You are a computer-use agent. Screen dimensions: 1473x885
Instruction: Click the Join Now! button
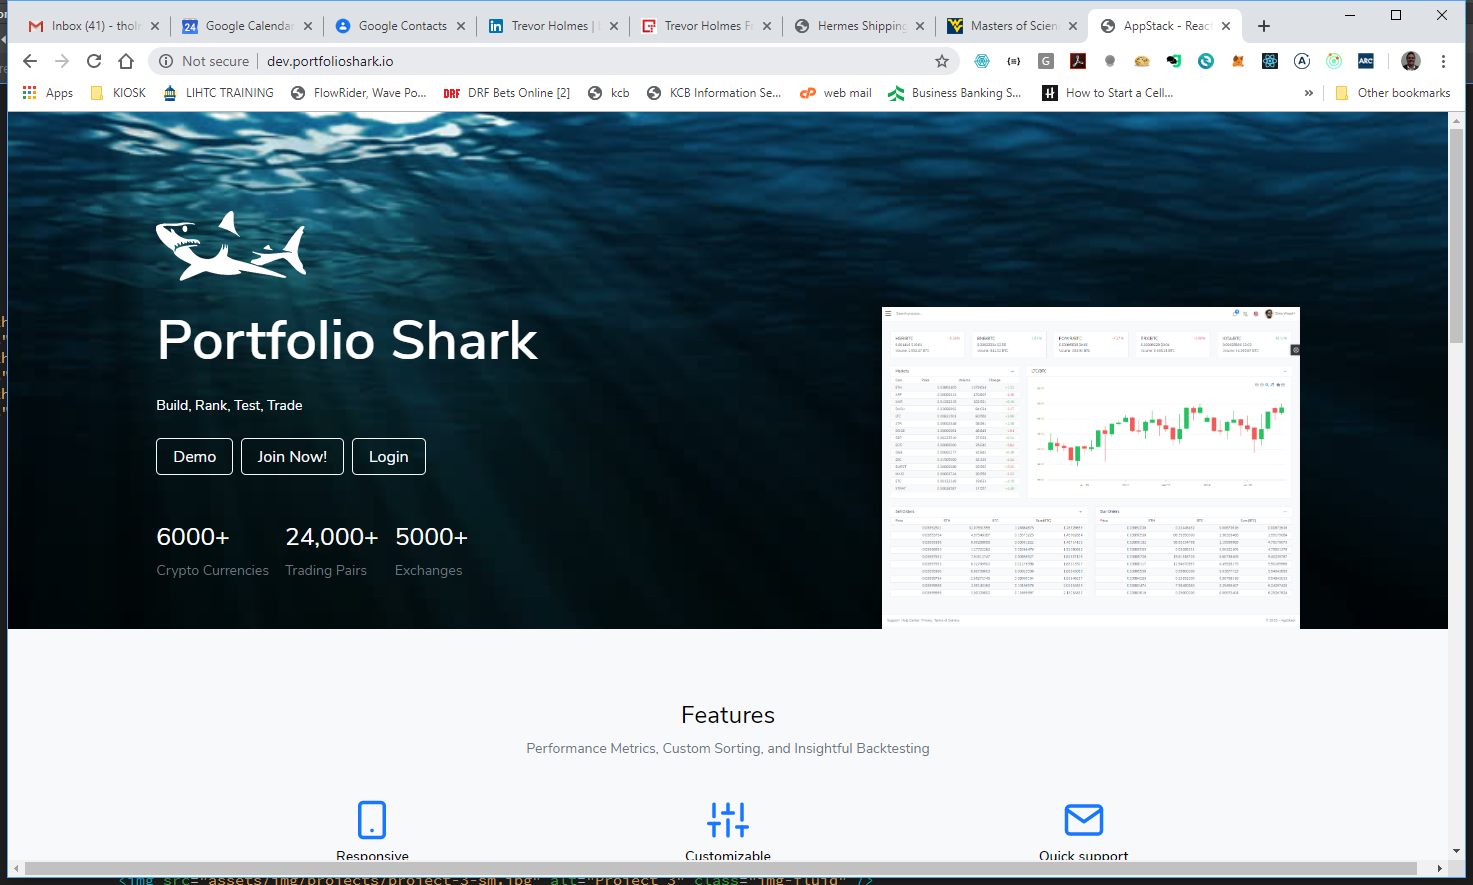292,456
